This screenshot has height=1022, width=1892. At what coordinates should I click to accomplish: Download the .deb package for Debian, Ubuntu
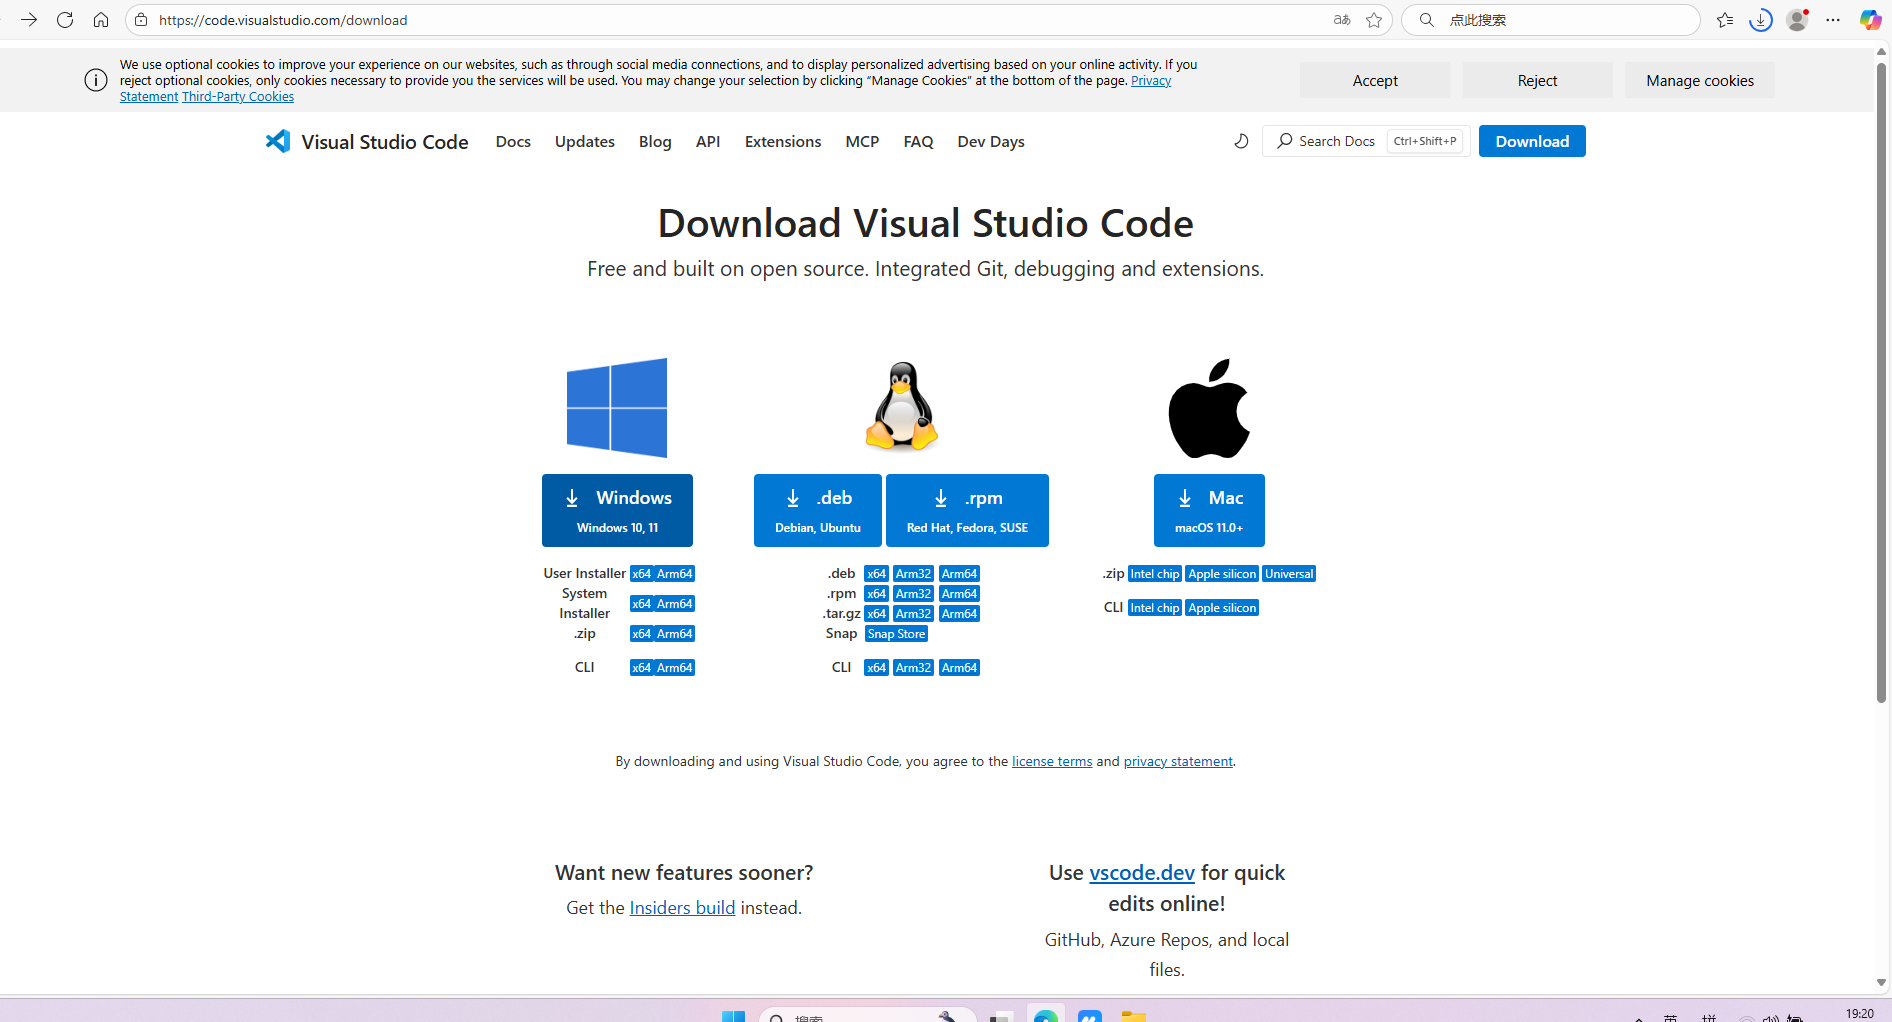tap(818, 510)
